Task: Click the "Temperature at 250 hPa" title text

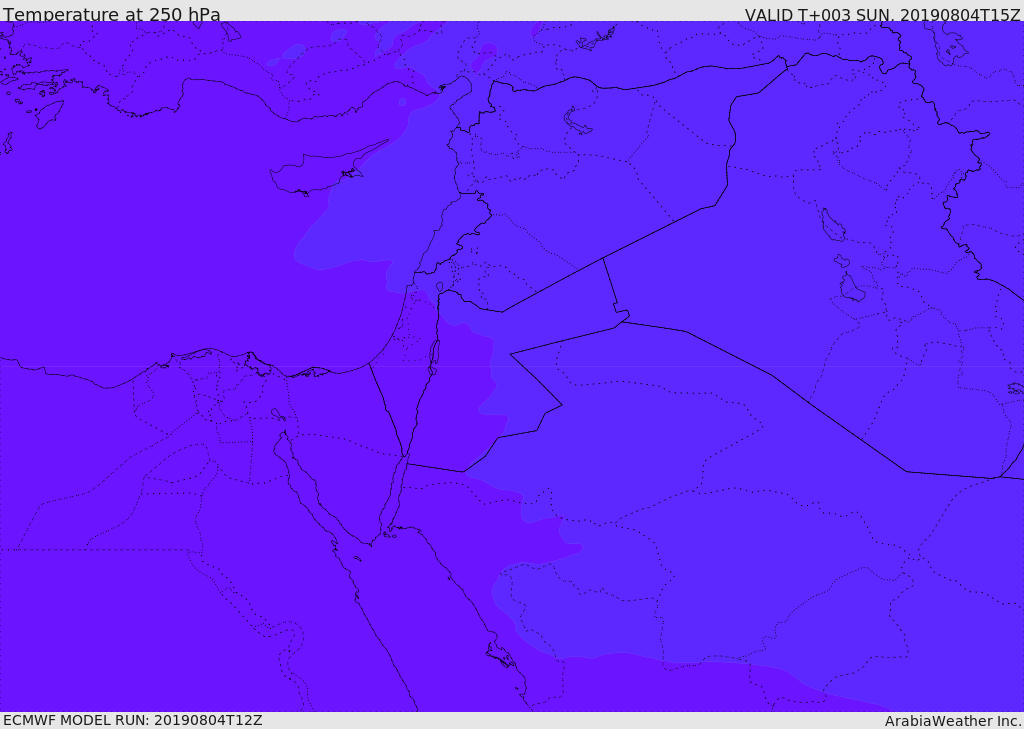Action: (x=112, y=14)
